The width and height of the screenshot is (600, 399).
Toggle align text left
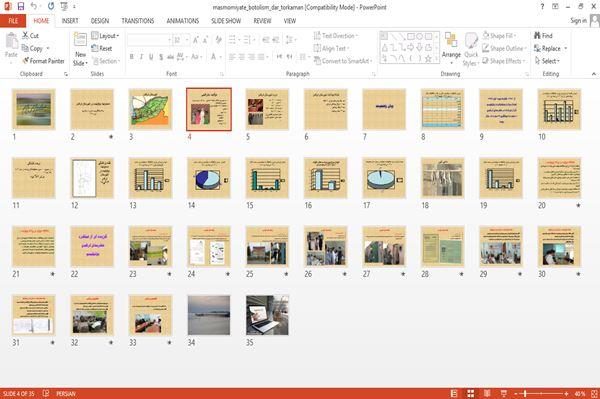tap(232, 57)
